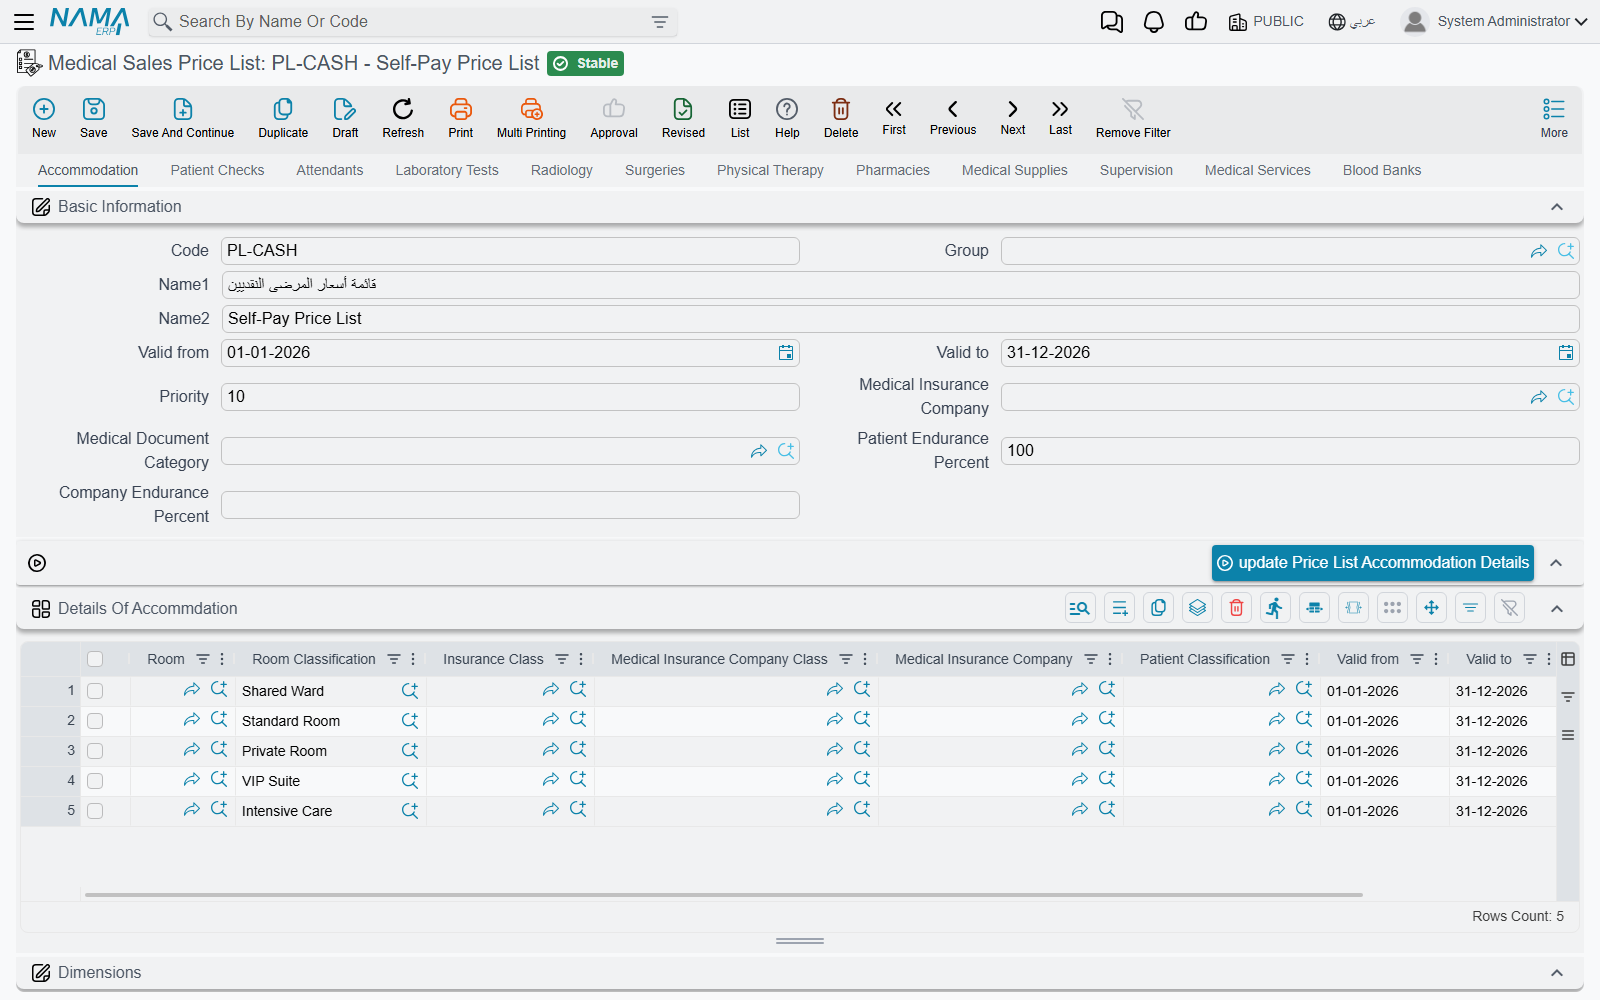
Task: Go to the Previous record
Action: tap(953, 116)
